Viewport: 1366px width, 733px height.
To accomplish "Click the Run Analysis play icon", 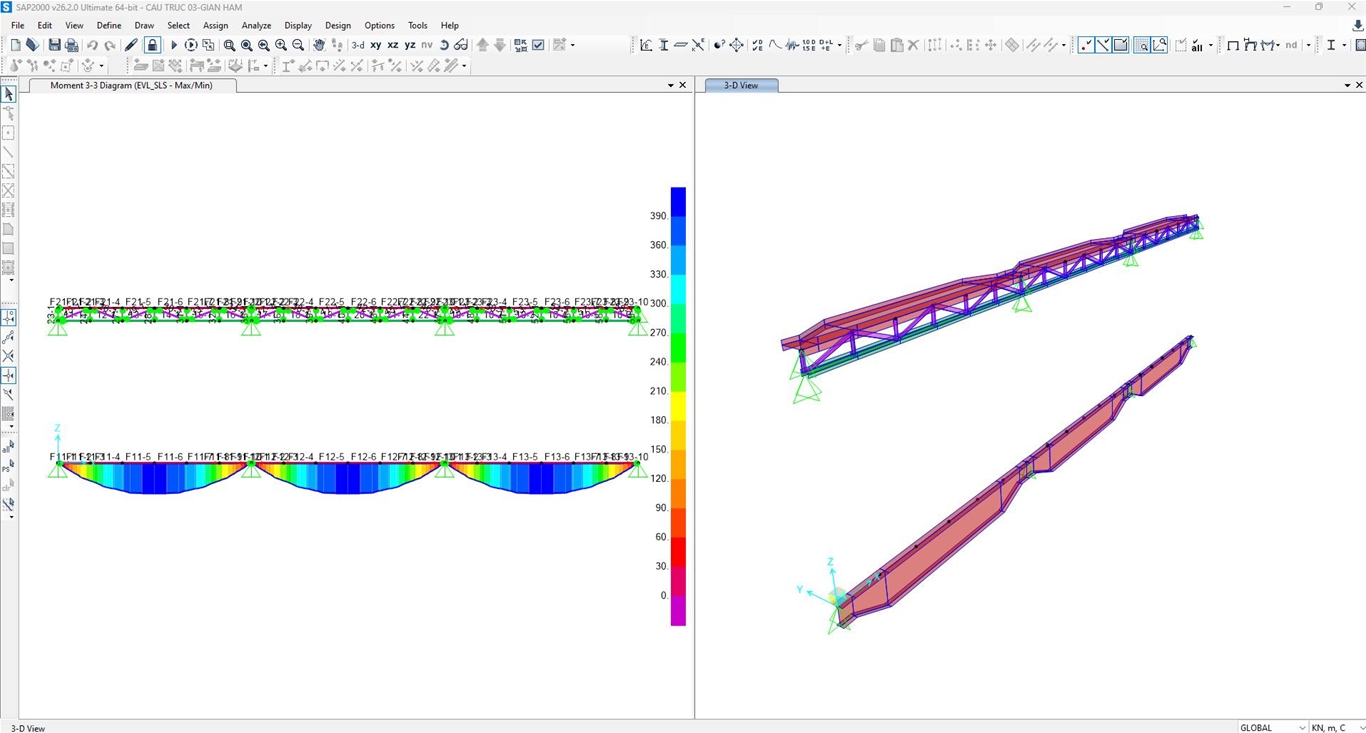I will 174,45.
